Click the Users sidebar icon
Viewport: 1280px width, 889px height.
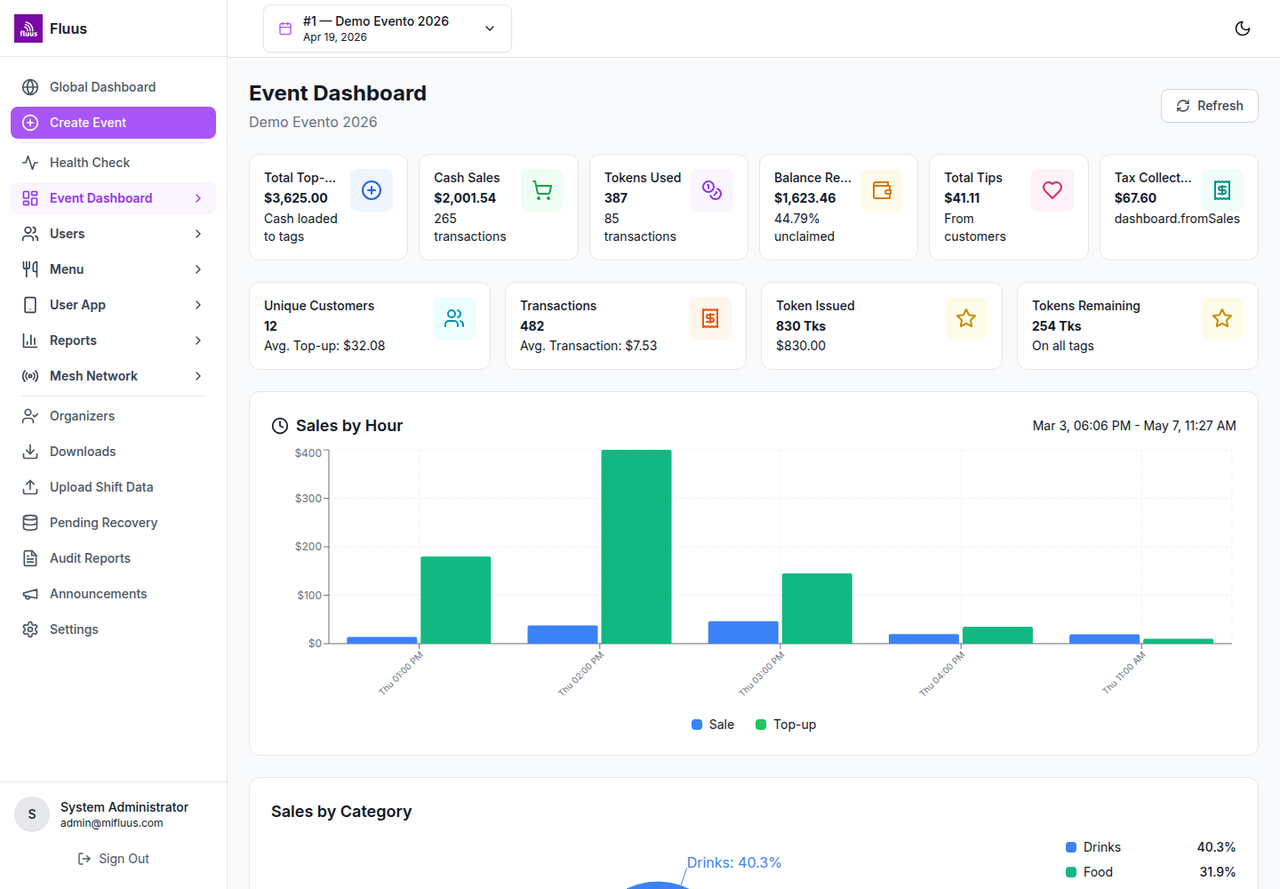coord(30,234)
